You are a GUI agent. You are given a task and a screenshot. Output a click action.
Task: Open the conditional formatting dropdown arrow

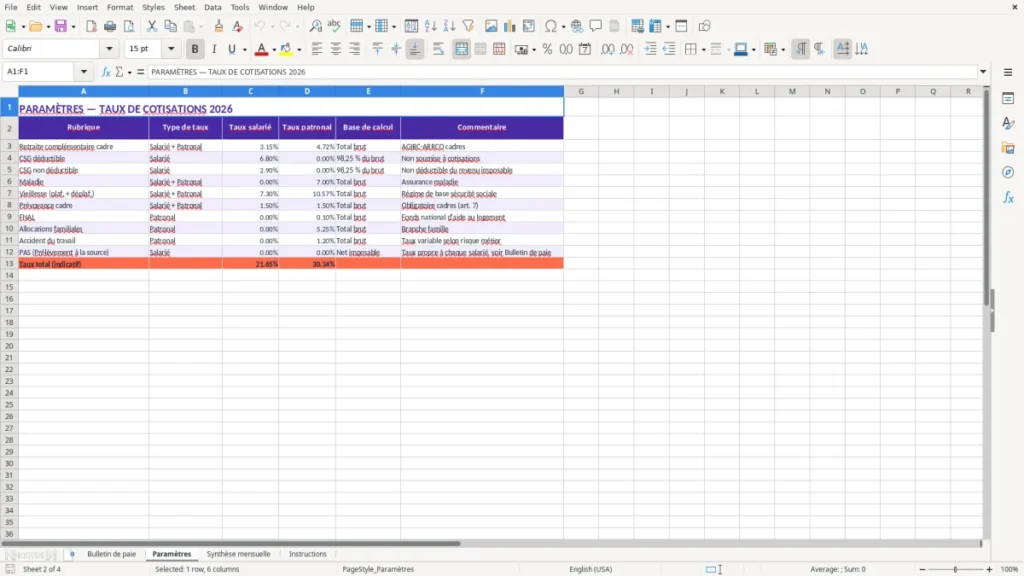tap(783, 50)
